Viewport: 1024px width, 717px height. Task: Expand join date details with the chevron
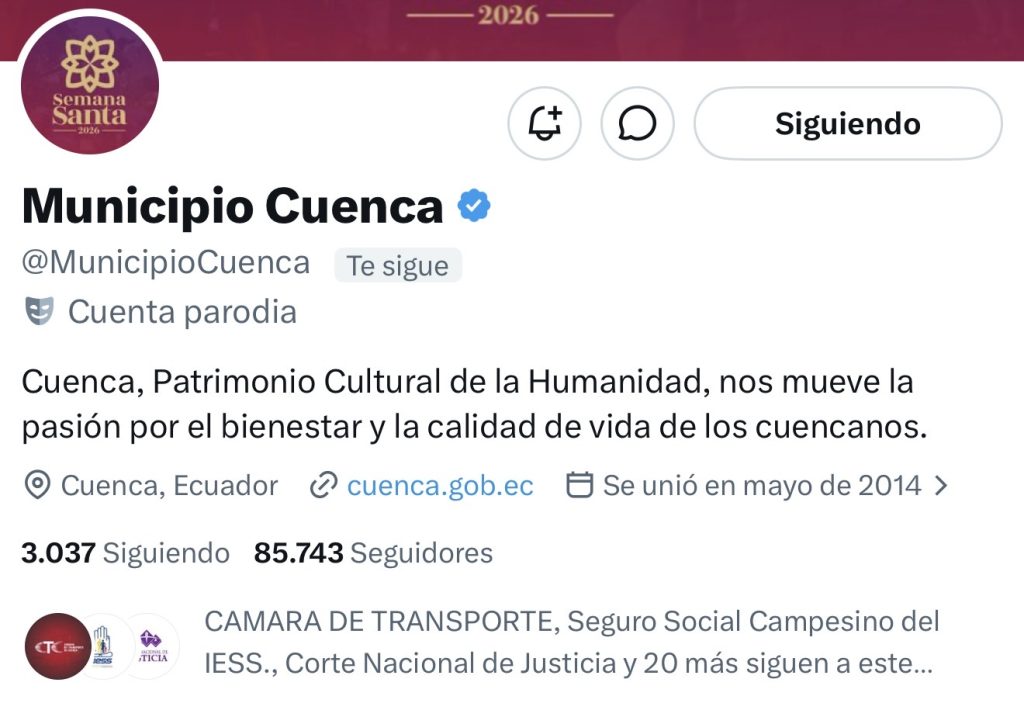point(941,485)
